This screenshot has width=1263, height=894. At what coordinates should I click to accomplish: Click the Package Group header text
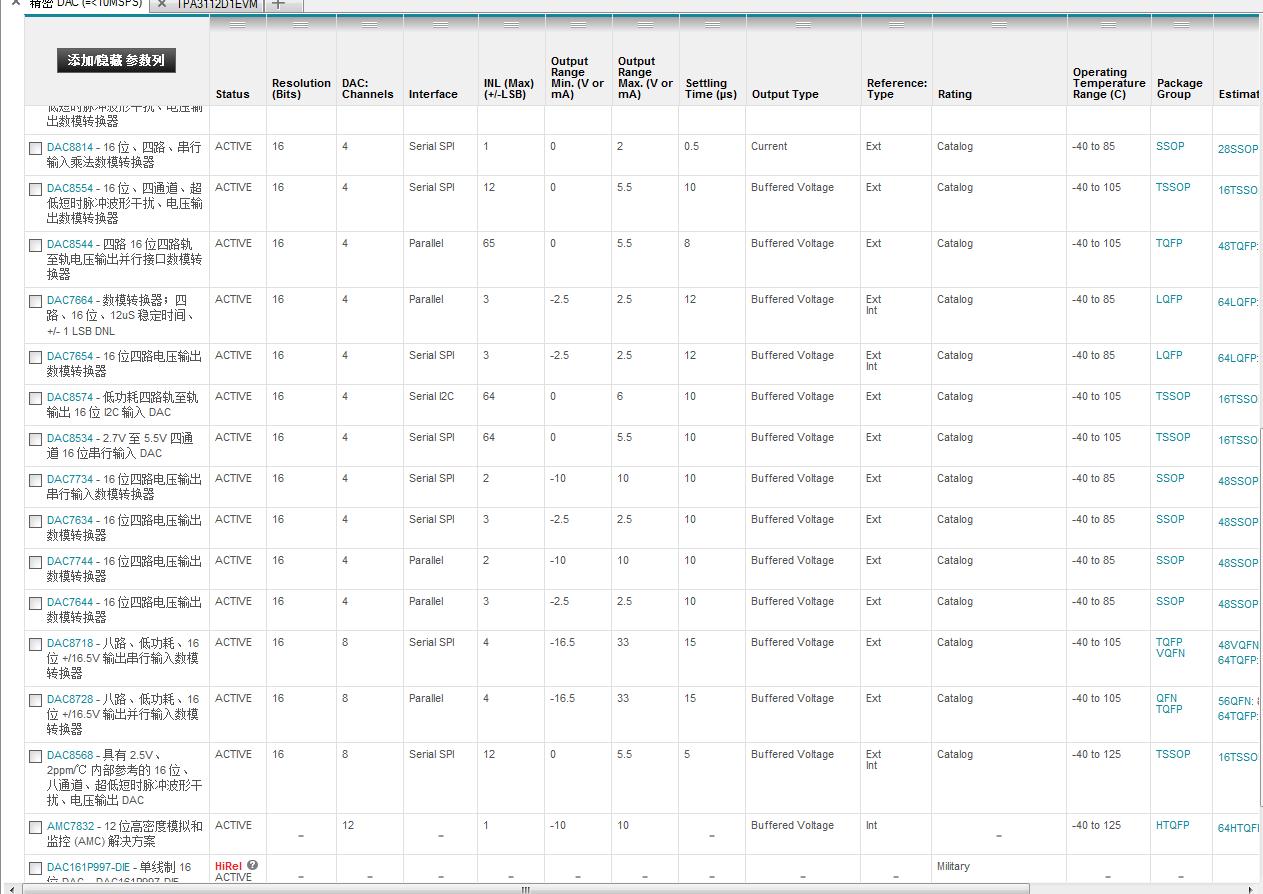click(1180, 89)
